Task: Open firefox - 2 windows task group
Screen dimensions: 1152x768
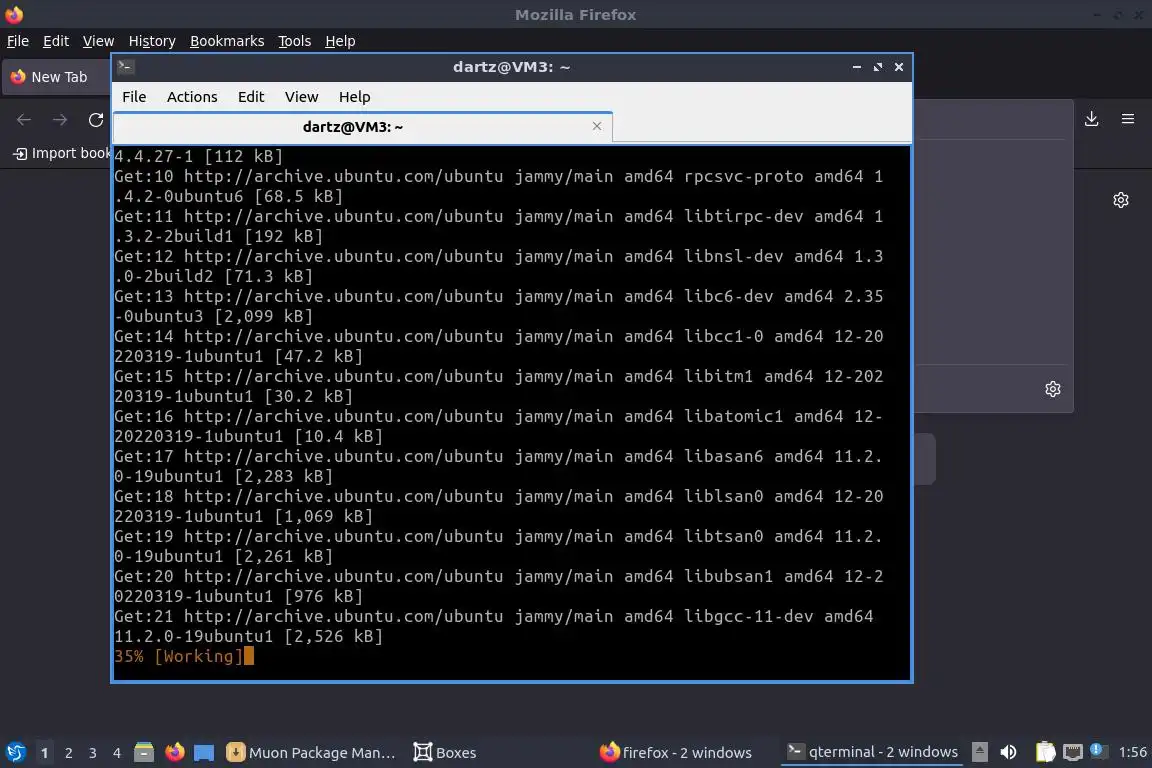Action: point(676,753)
